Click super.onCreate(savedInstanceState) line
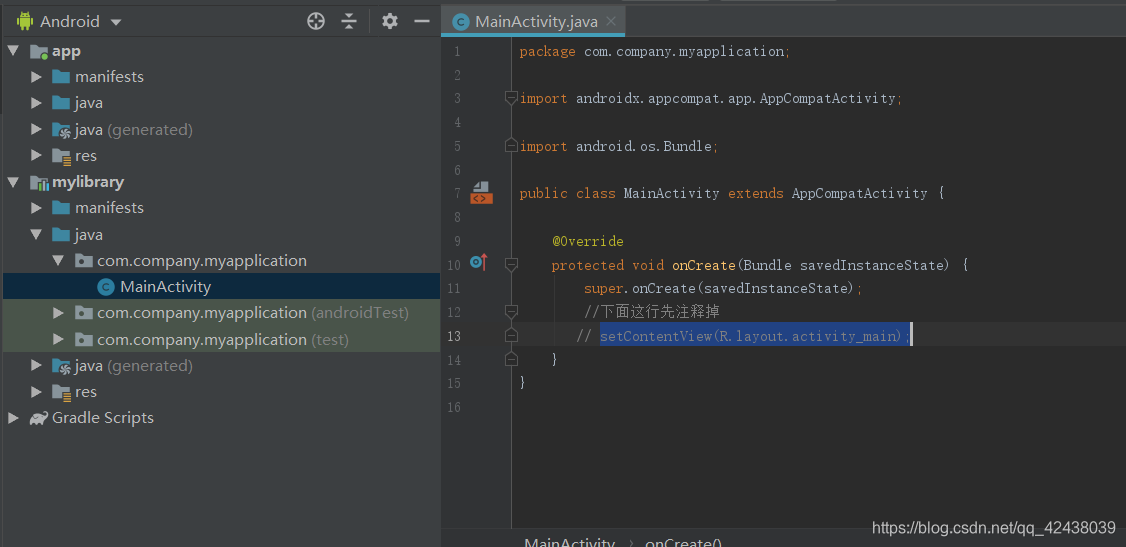The image size is (1126, 547). (722, 289)
